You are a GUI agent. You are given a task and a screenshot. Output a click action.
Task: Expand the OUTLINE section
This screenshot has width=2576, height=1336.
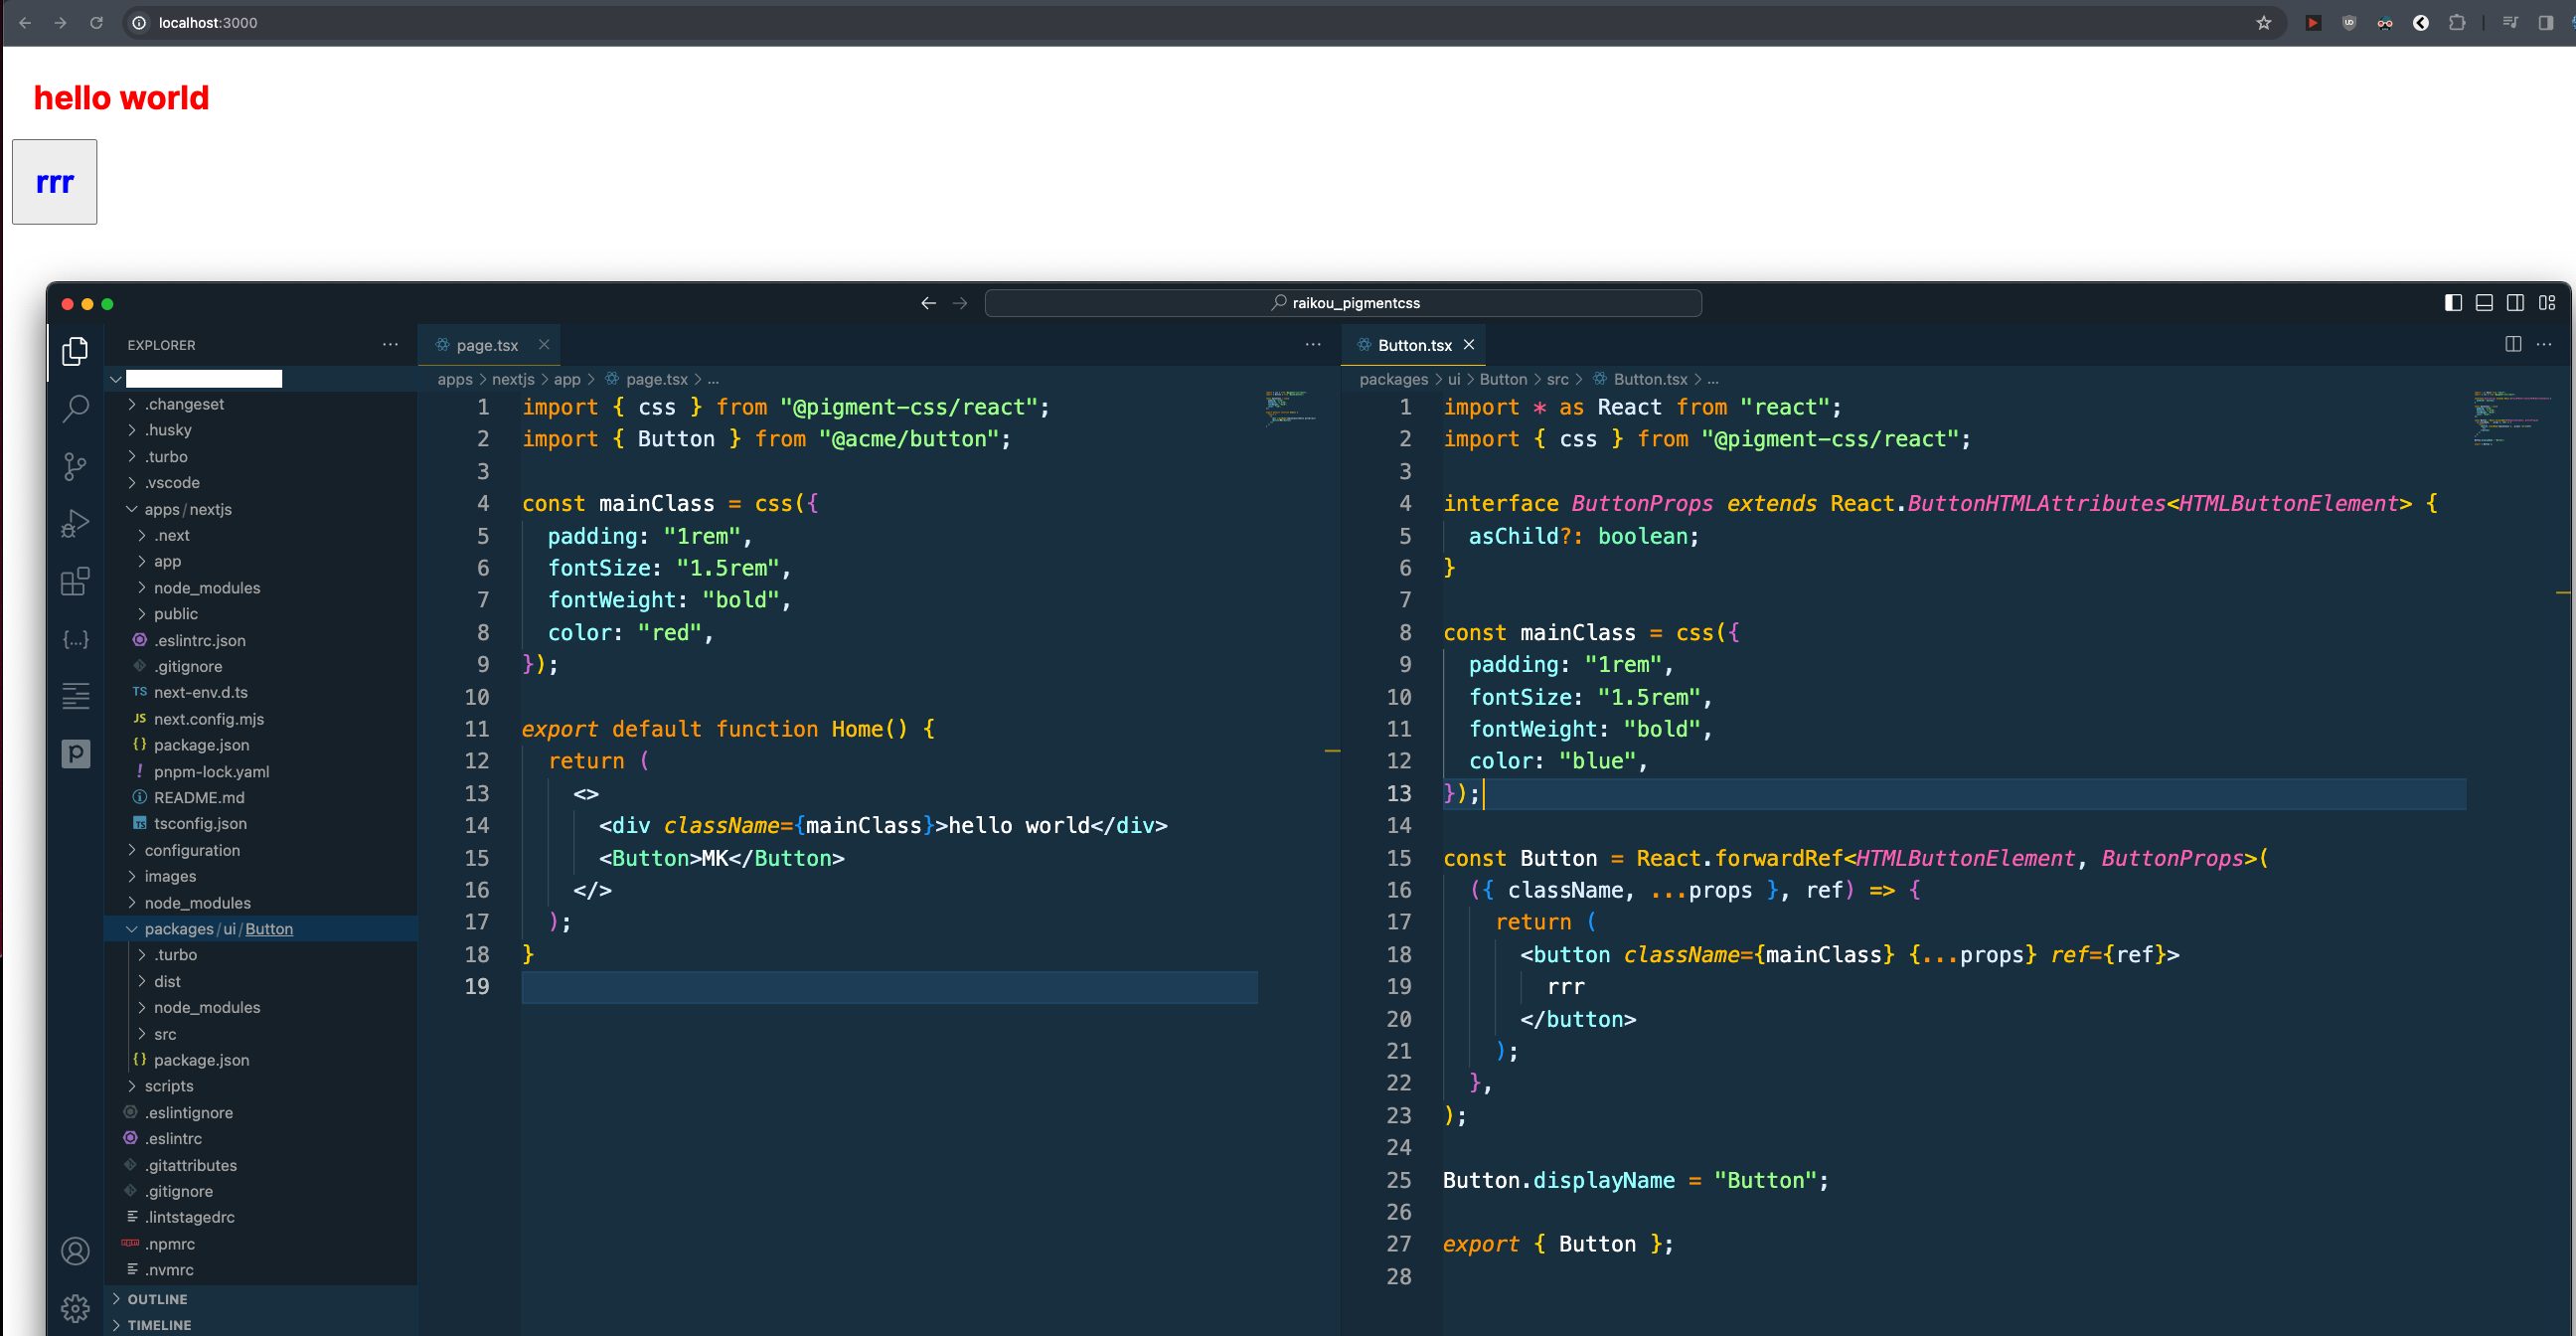tap(260, 1299)
